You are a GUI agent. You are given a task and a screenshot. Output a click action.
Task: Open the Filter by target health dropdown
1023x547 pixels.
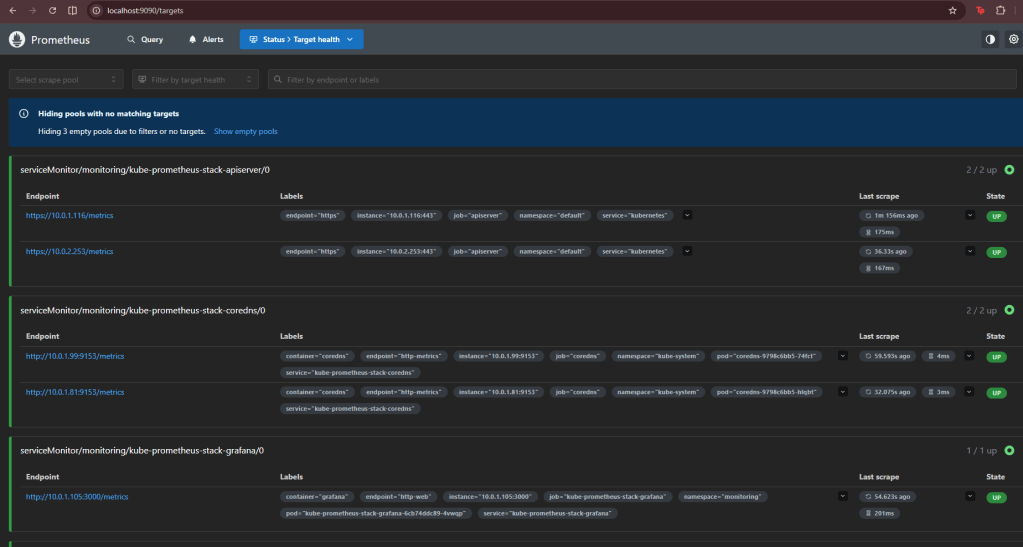(x=195, y=80)
